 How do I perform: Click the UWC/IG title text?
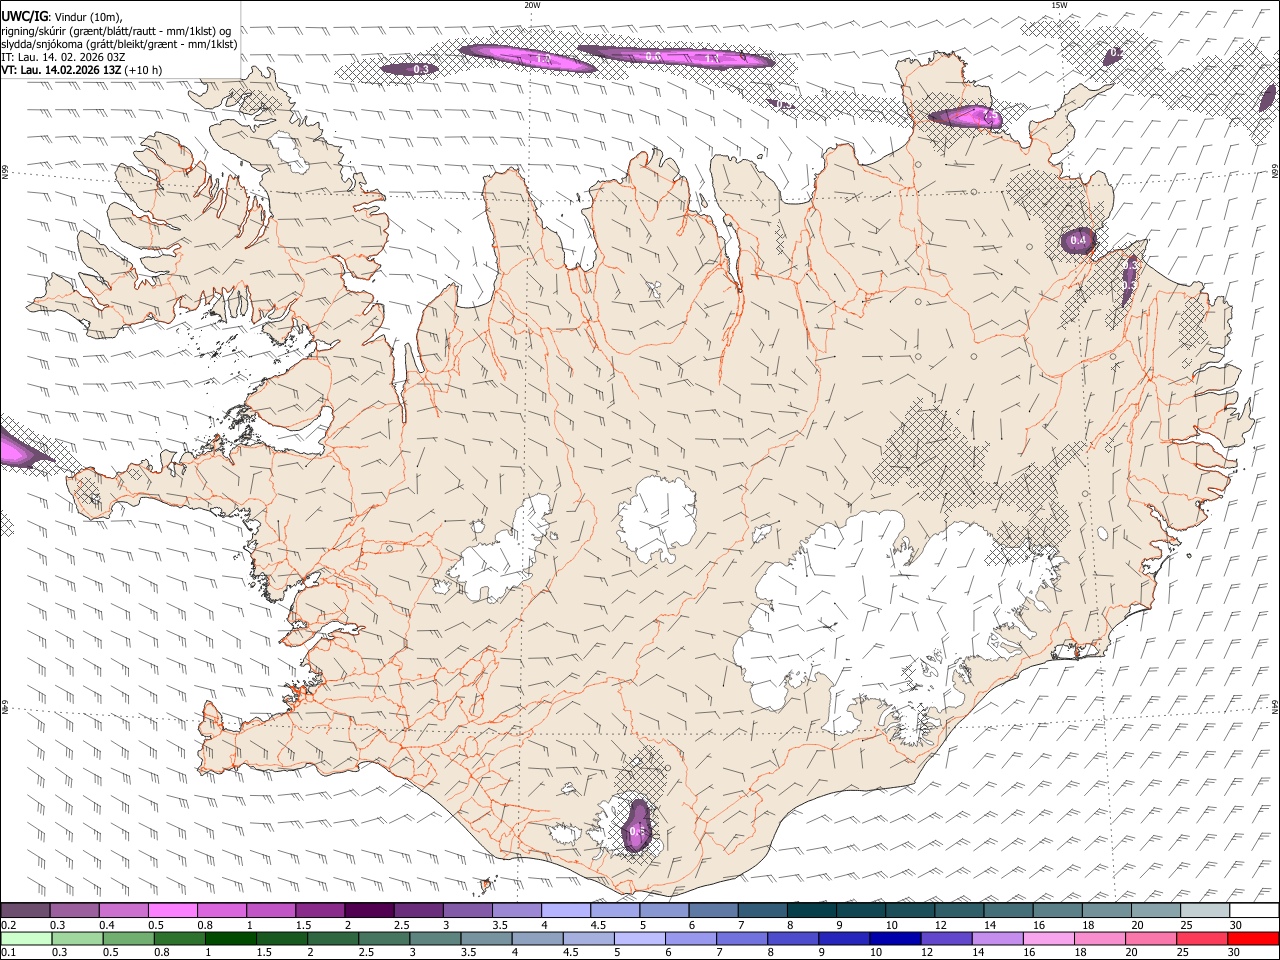[24, 17]
